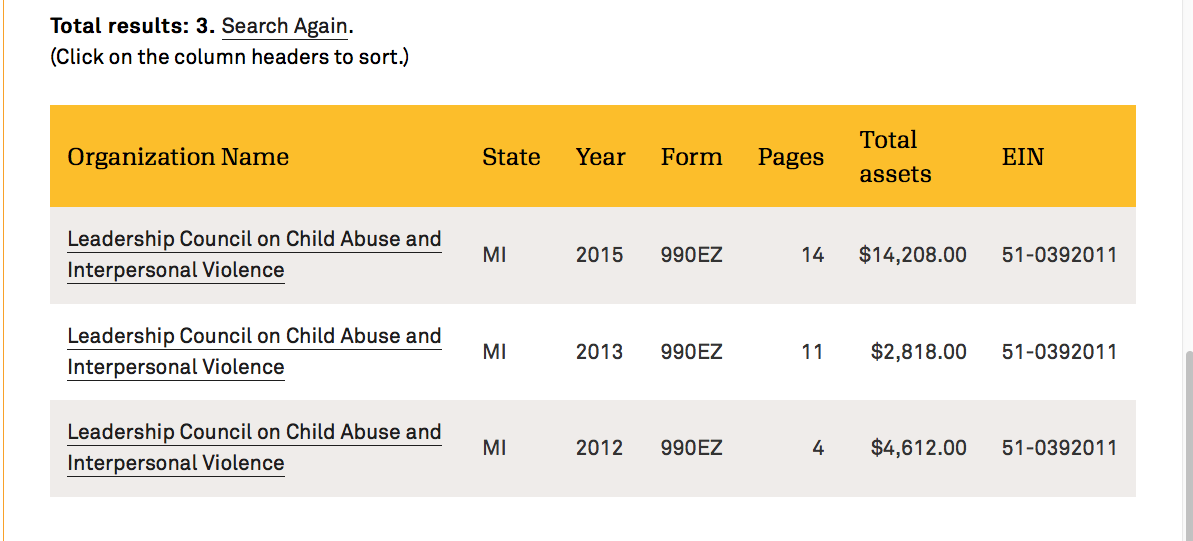Screen dimensions: 1193x541
Task: Click the 2012 year cell
Action: [x=599, y=448]
